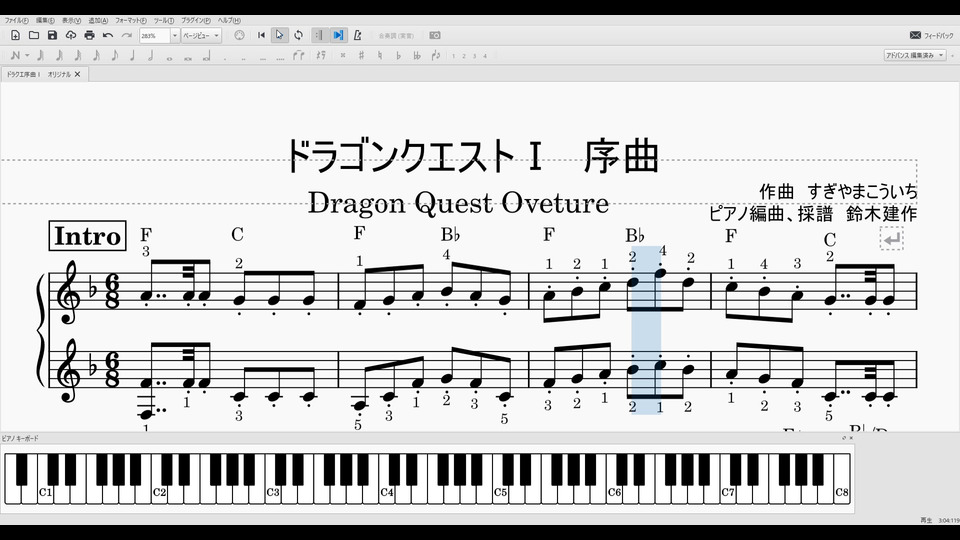960x540 pixels.
Task: Apply the double flat accidental
Action: 417,56
